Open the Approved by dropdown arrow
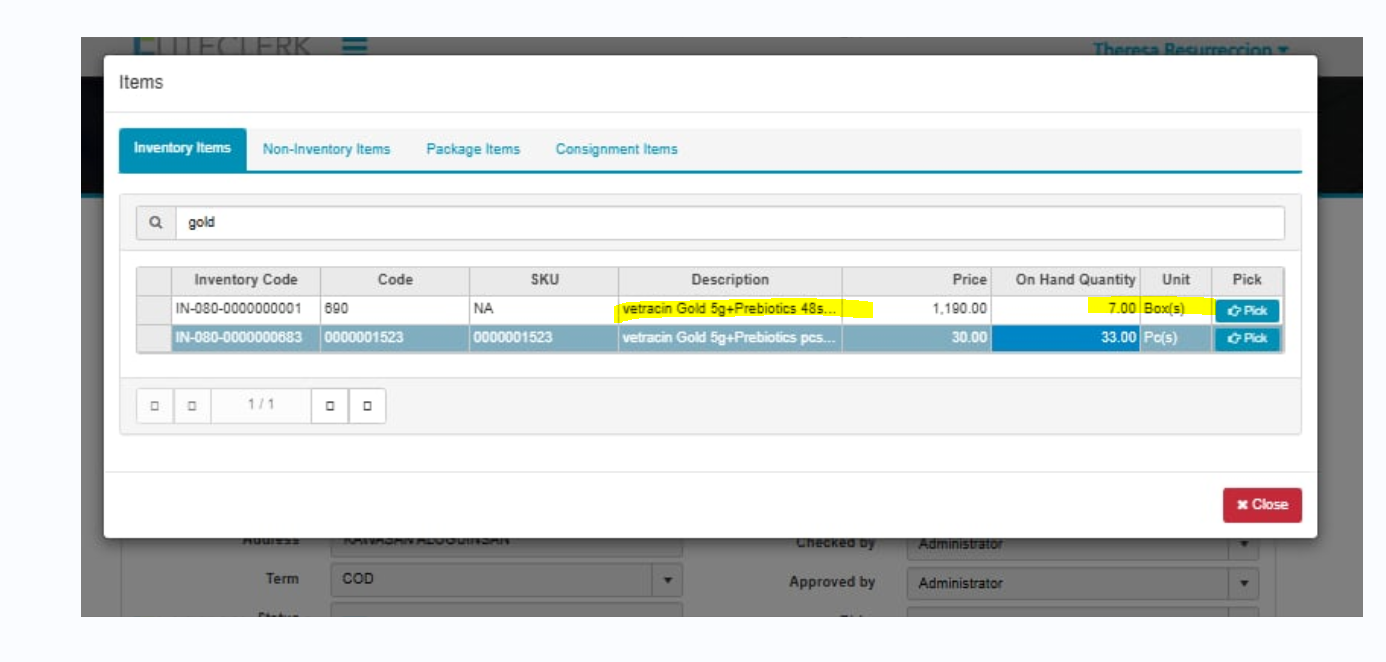This screenshot has width=1386, height=662. coord(1243,583)
